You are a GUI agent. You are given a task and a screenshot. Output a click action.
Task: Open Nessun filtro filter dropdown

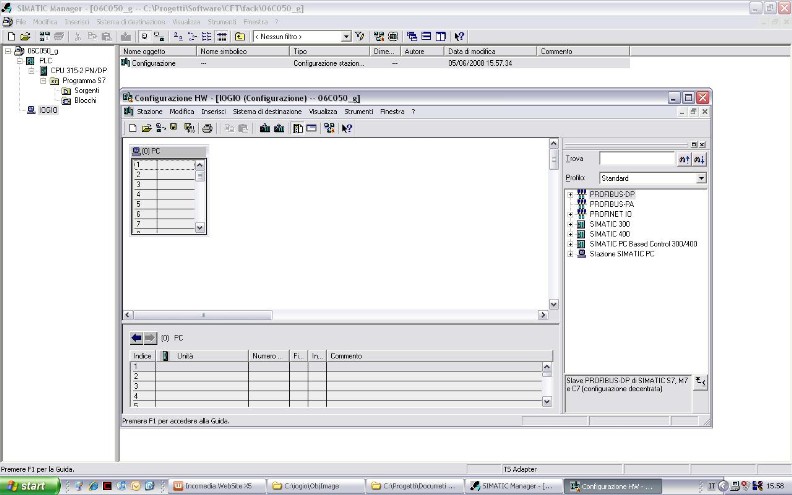point(346,36)
